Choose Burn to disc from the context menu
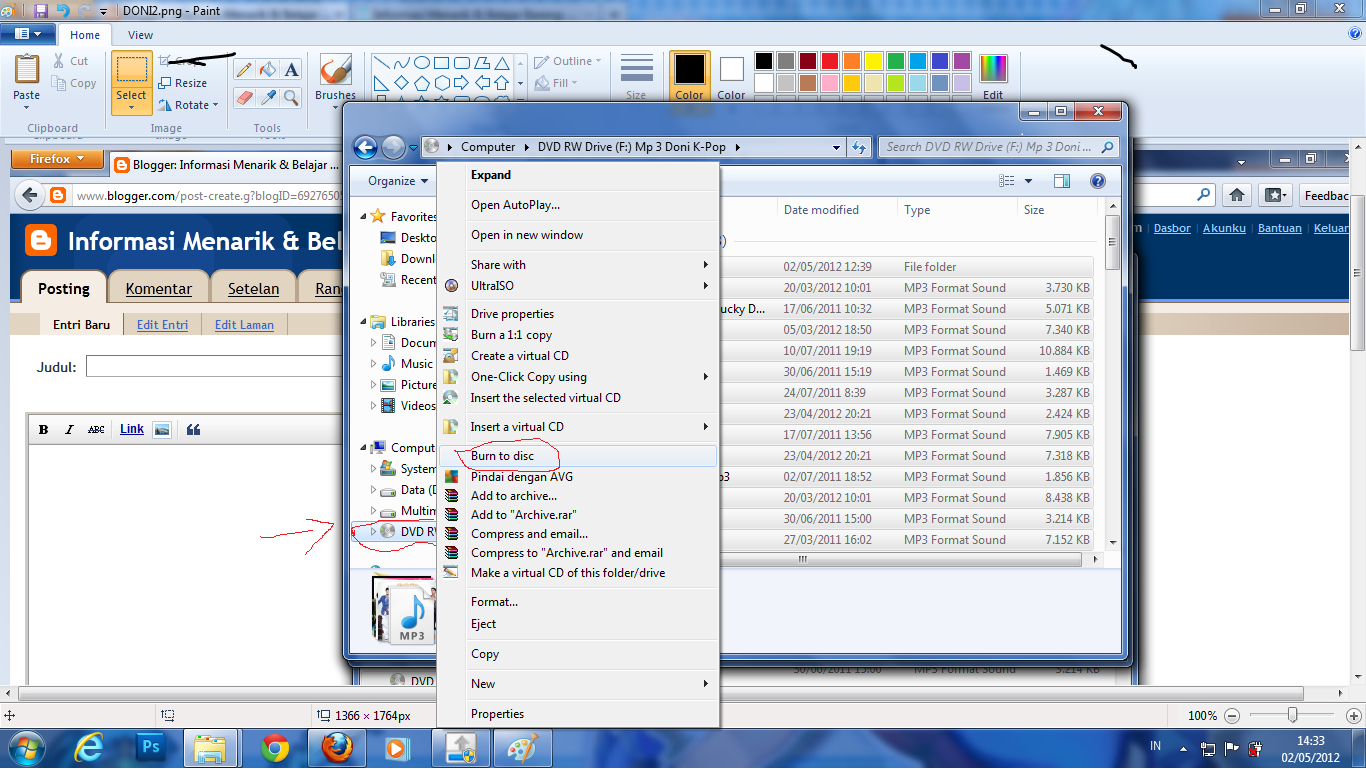Image resolution: width=1366 pixels, height=769 pixels. pos(504,455)
